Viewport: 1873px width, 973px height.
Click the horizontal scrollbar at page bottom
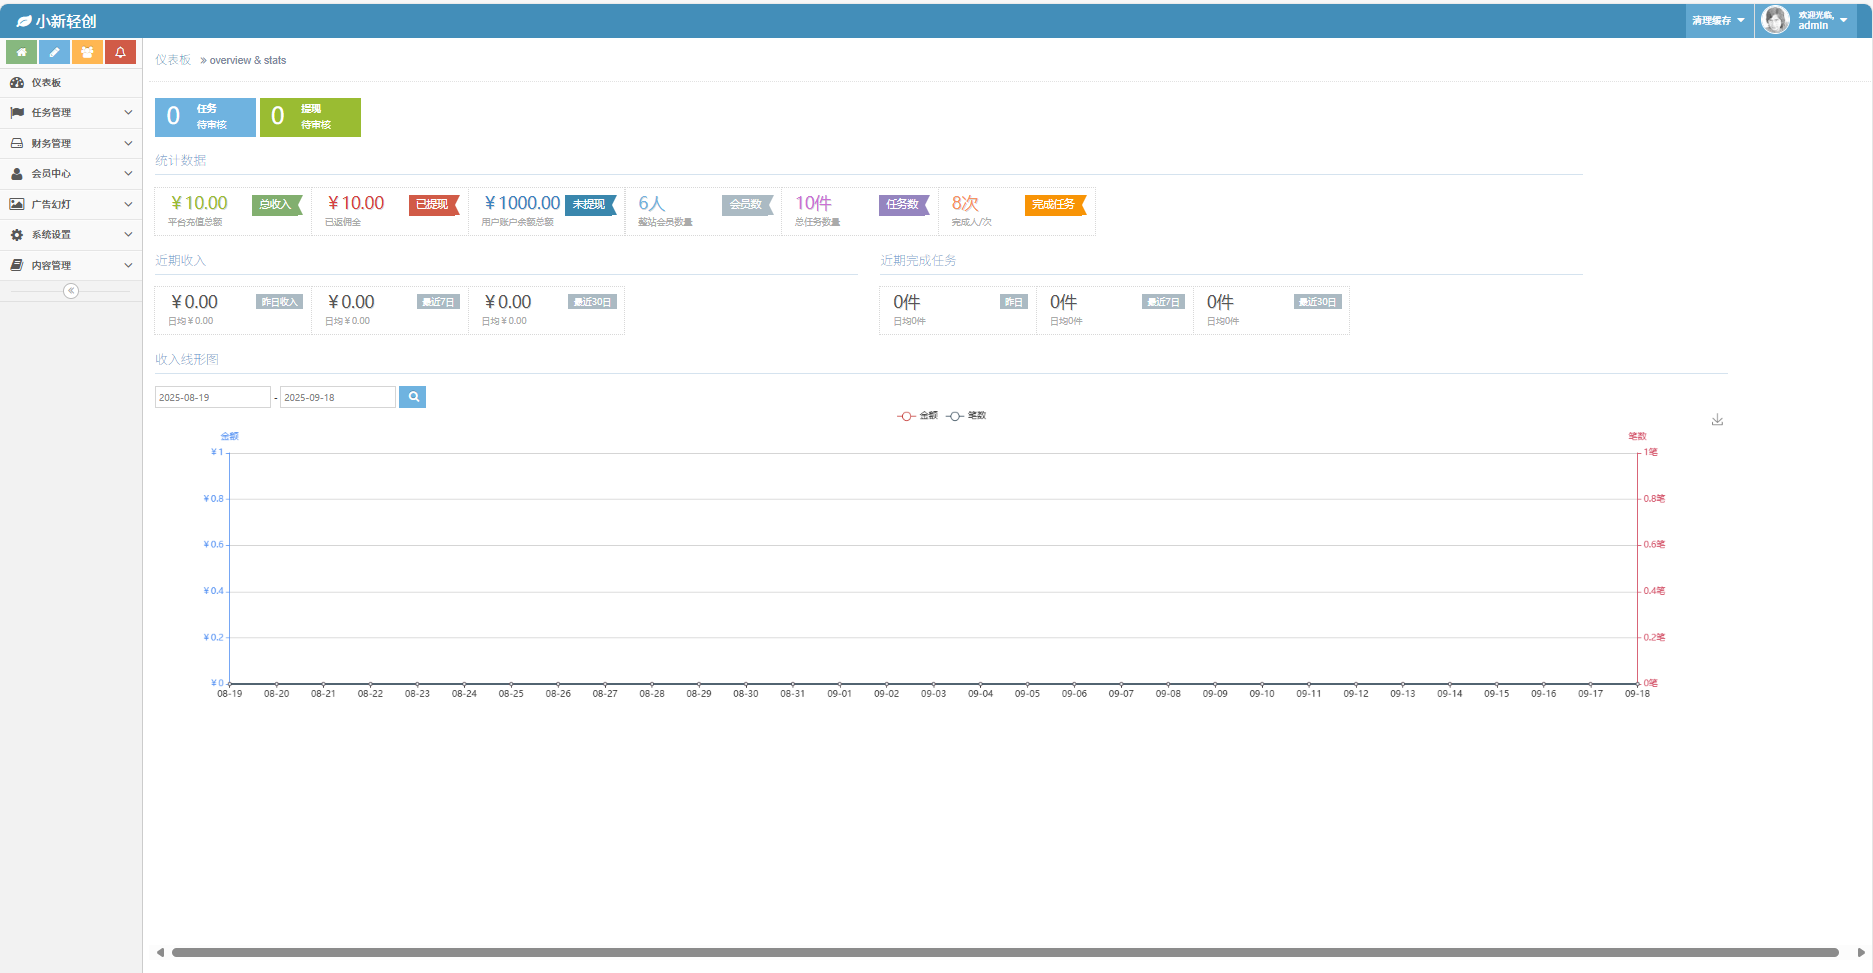click(x=1004, y=952)
